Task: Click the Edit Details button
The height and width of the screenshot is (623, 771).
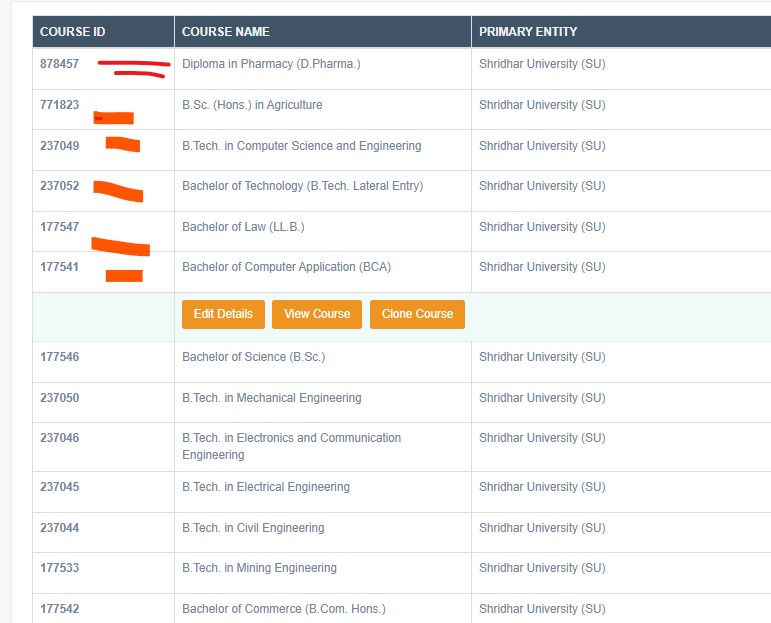Action: tap(223, 314)
